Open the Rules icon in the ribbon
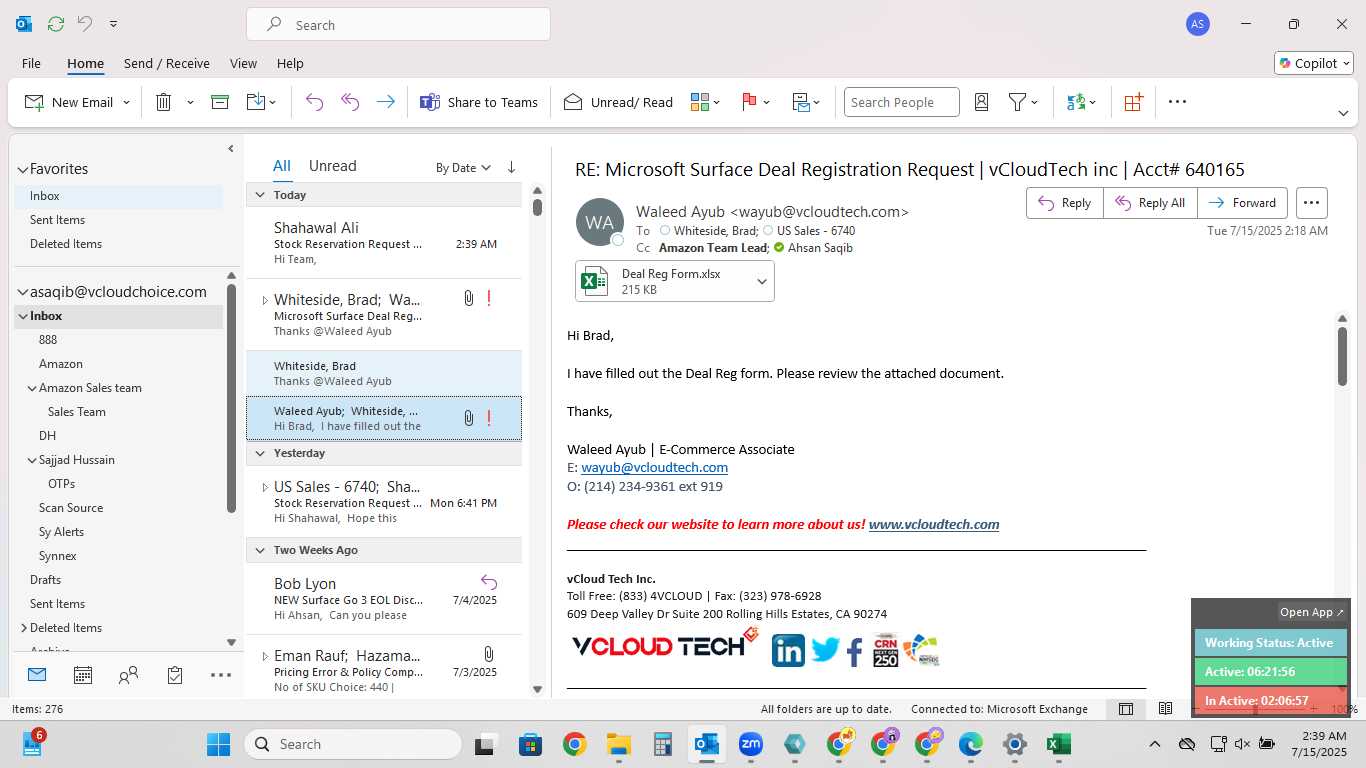The height and width of the screenshot is (768, 1366). (x=801, y=102)
